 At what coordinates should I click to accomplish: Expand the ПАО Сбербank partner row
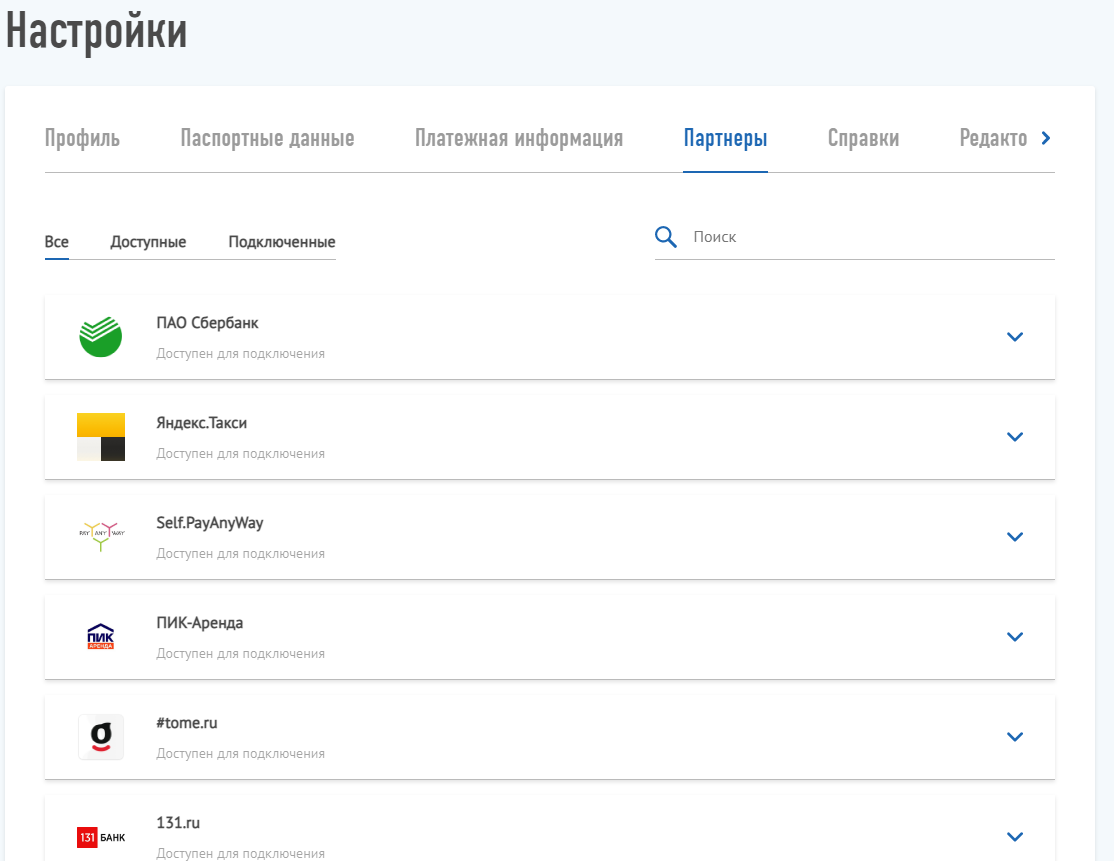point(1015,337)
